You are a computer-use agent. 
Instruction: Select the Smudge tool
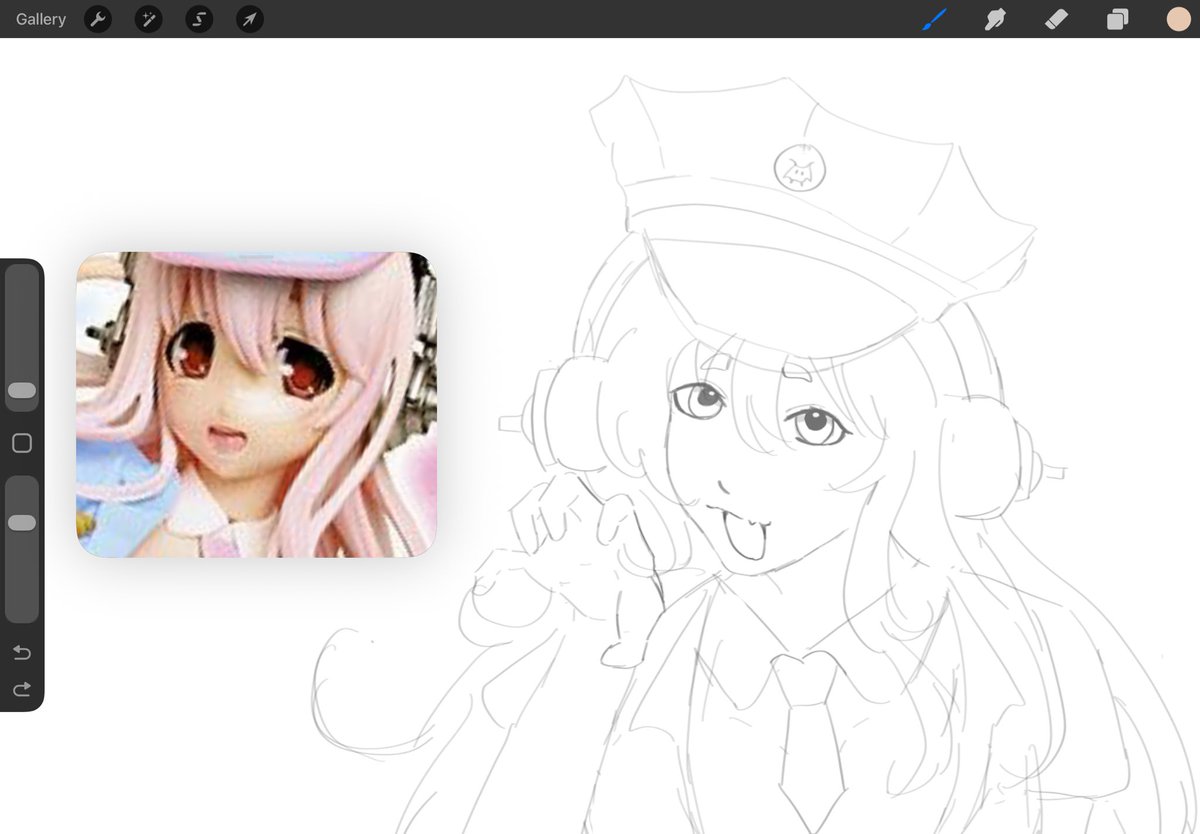coord(995,19)
